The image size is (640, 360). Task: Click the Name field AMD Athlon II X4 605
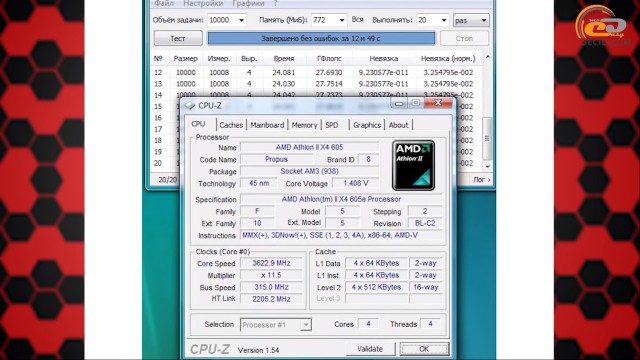click(309, 147)
